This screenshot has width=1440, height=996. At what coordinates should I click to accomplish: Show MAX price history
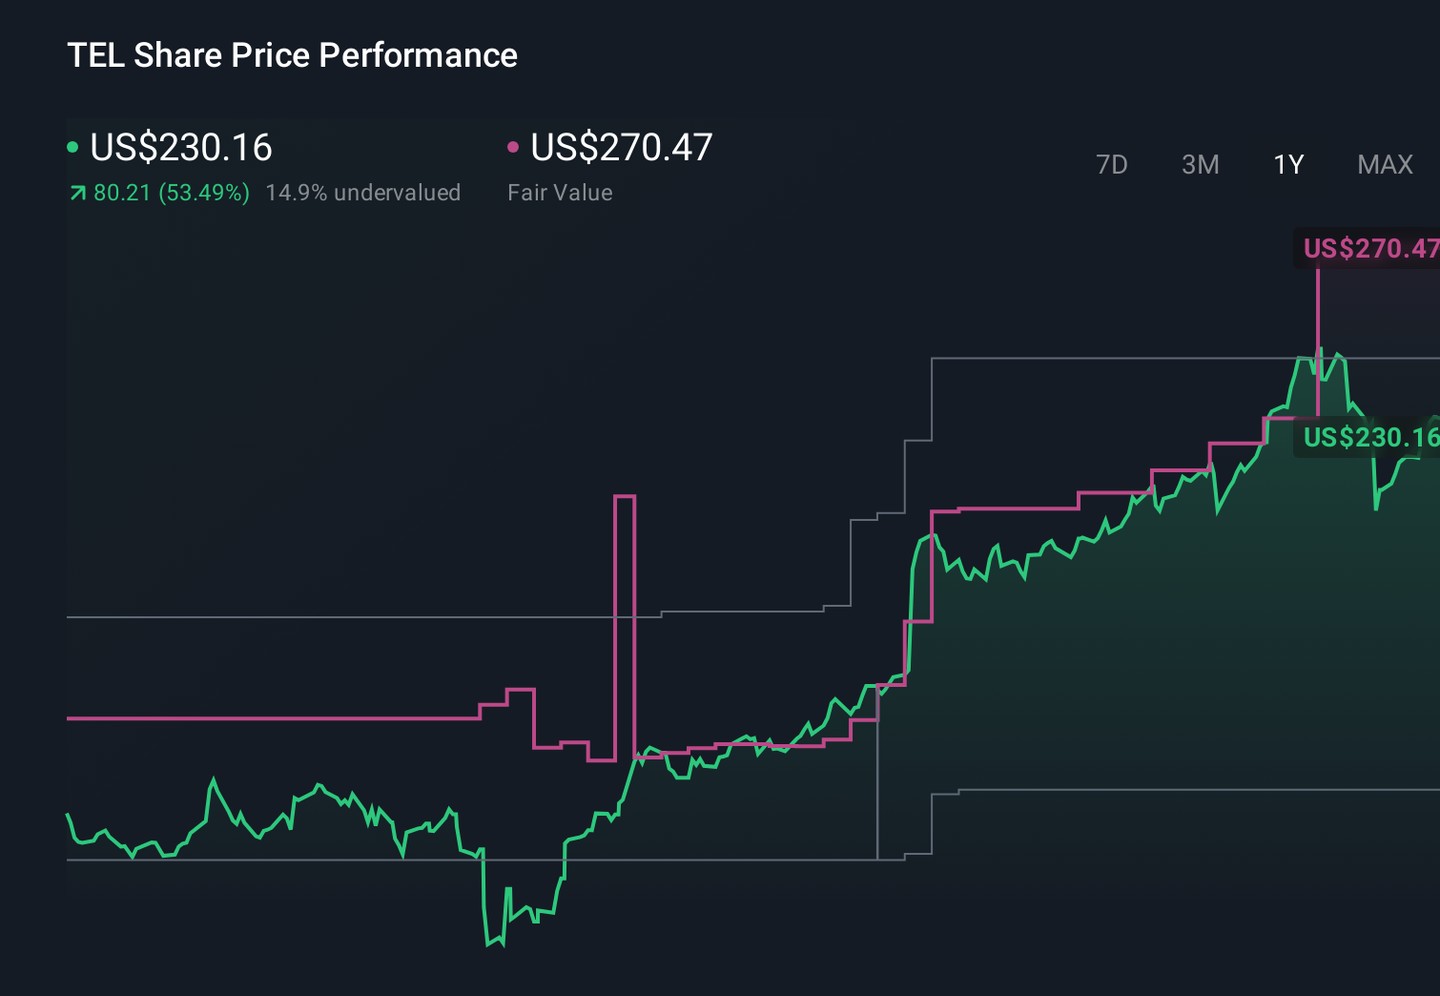(1385, 164)
